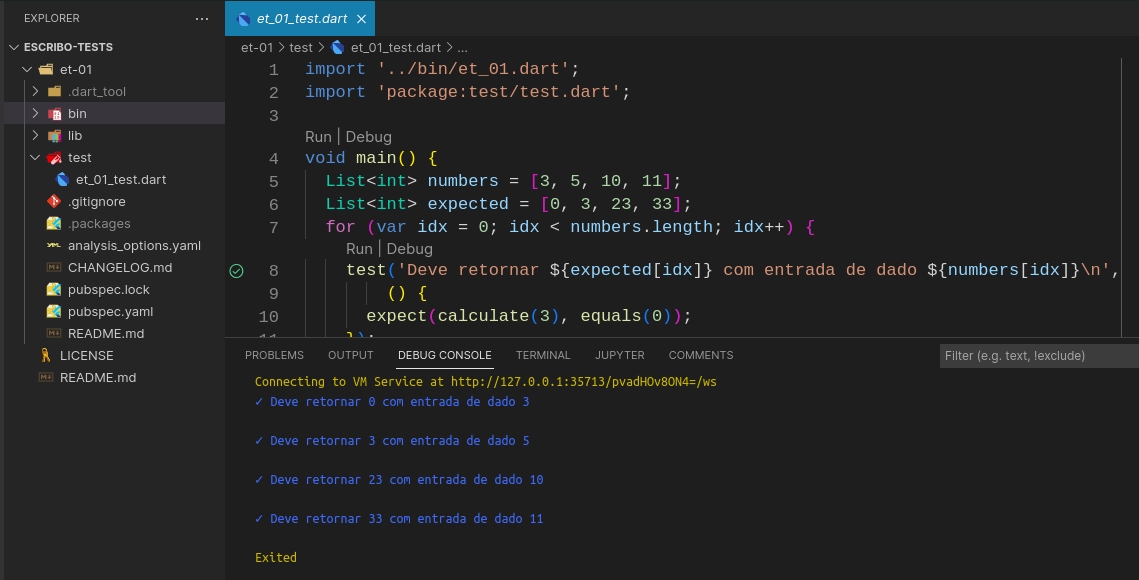The height and width of the screenshot is (580, 1139).
Task: Click Dart icon beside et_01_test.dart in tree
Action: [62, 180]
